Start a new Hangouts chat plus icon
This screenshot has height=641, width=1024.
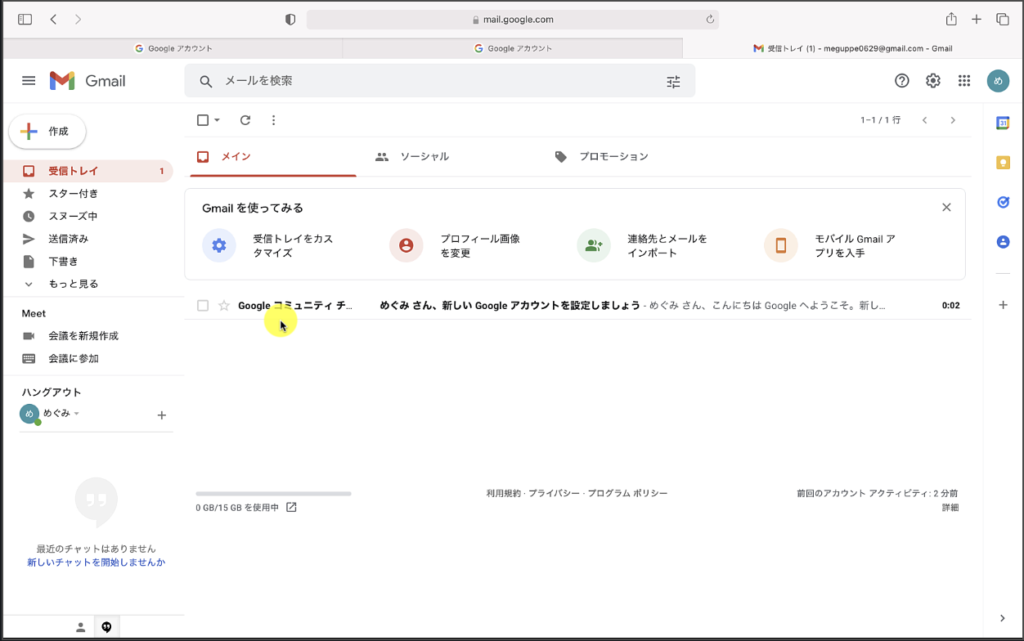(161, 415)
